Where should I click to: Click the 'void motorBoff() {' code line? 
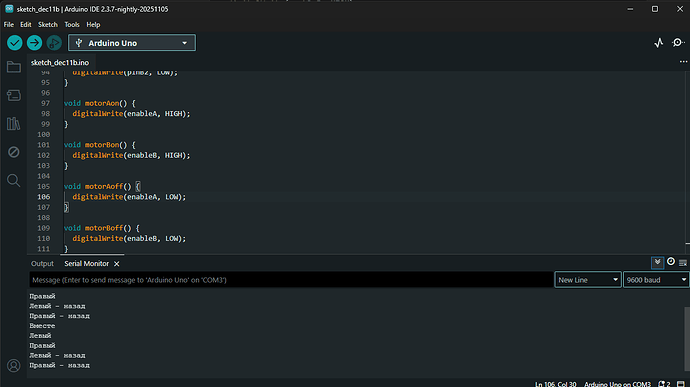(x=102, y=228)
